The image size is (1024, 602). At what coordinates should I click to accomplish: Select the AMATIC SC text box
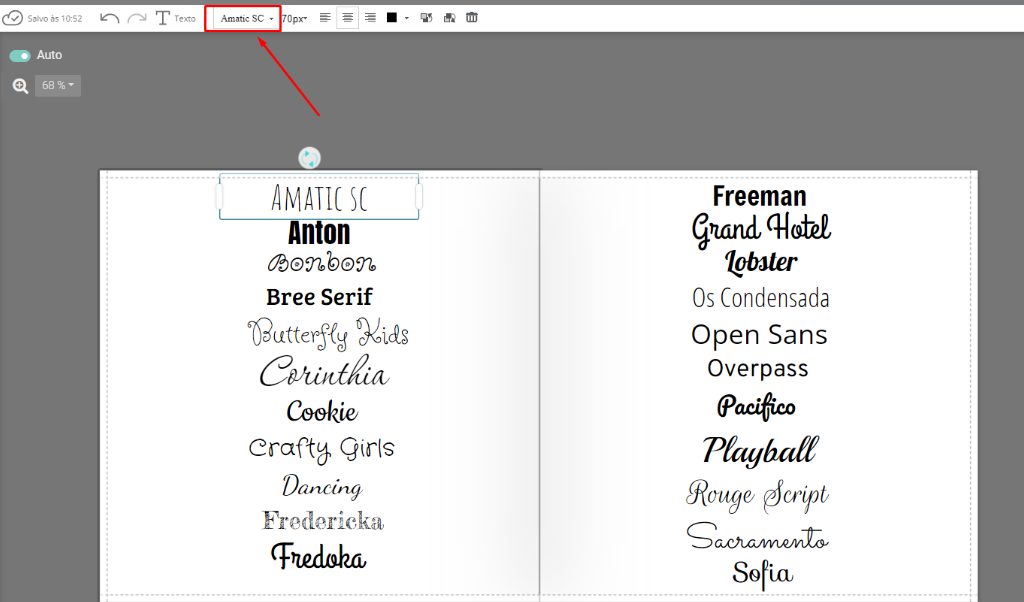[319, 198]
